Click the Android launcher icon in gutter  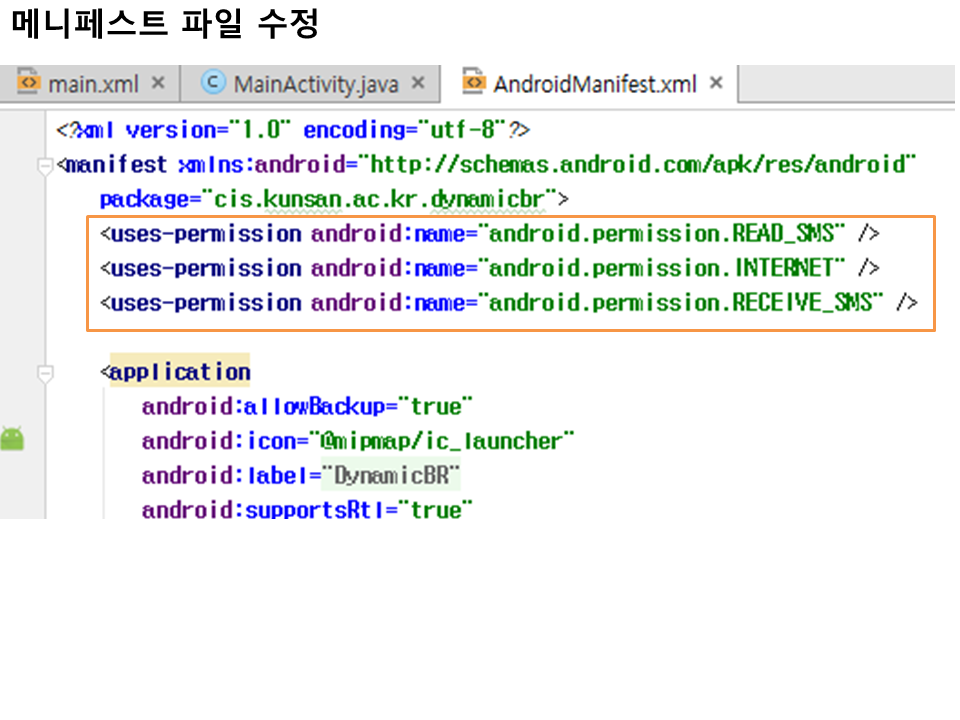[x=12, y=438]
